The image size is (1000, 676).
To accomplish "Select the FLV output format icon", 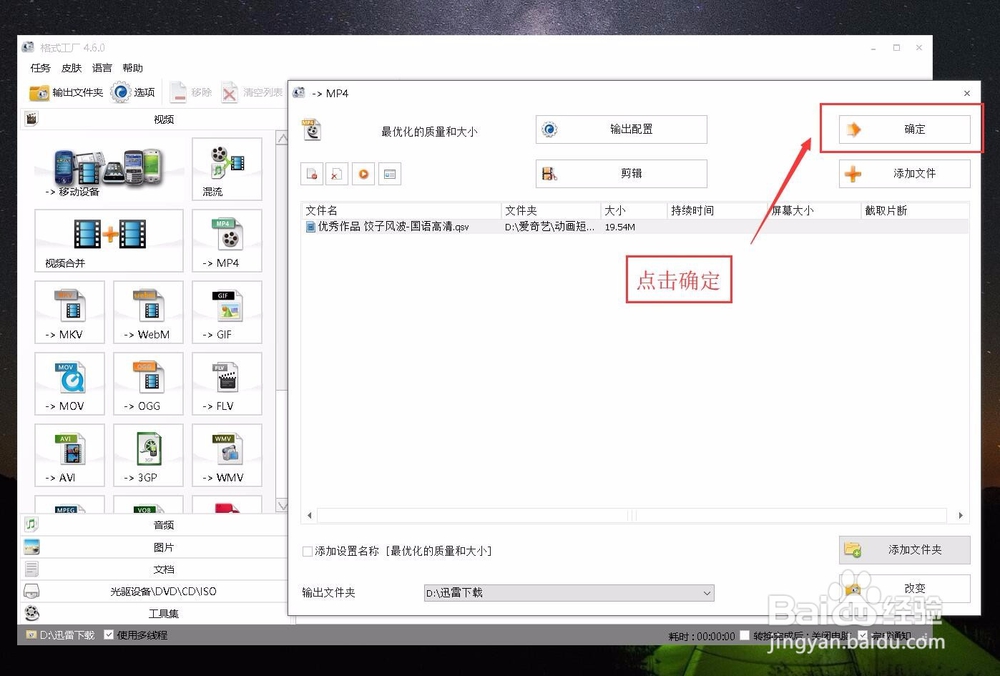I will click(x=227, y=383).
